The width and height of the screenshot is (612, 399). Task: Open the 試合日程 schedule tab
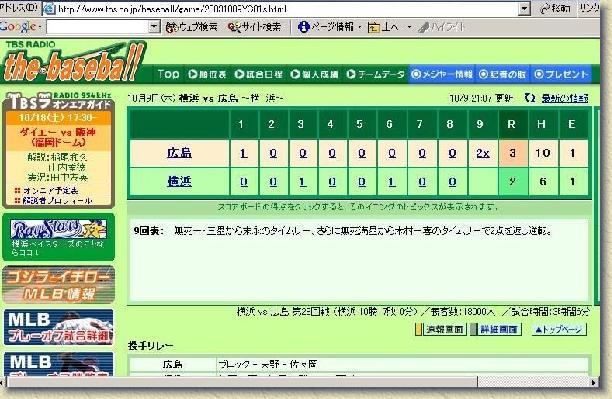pyautogui.click(x=258, y=74)
